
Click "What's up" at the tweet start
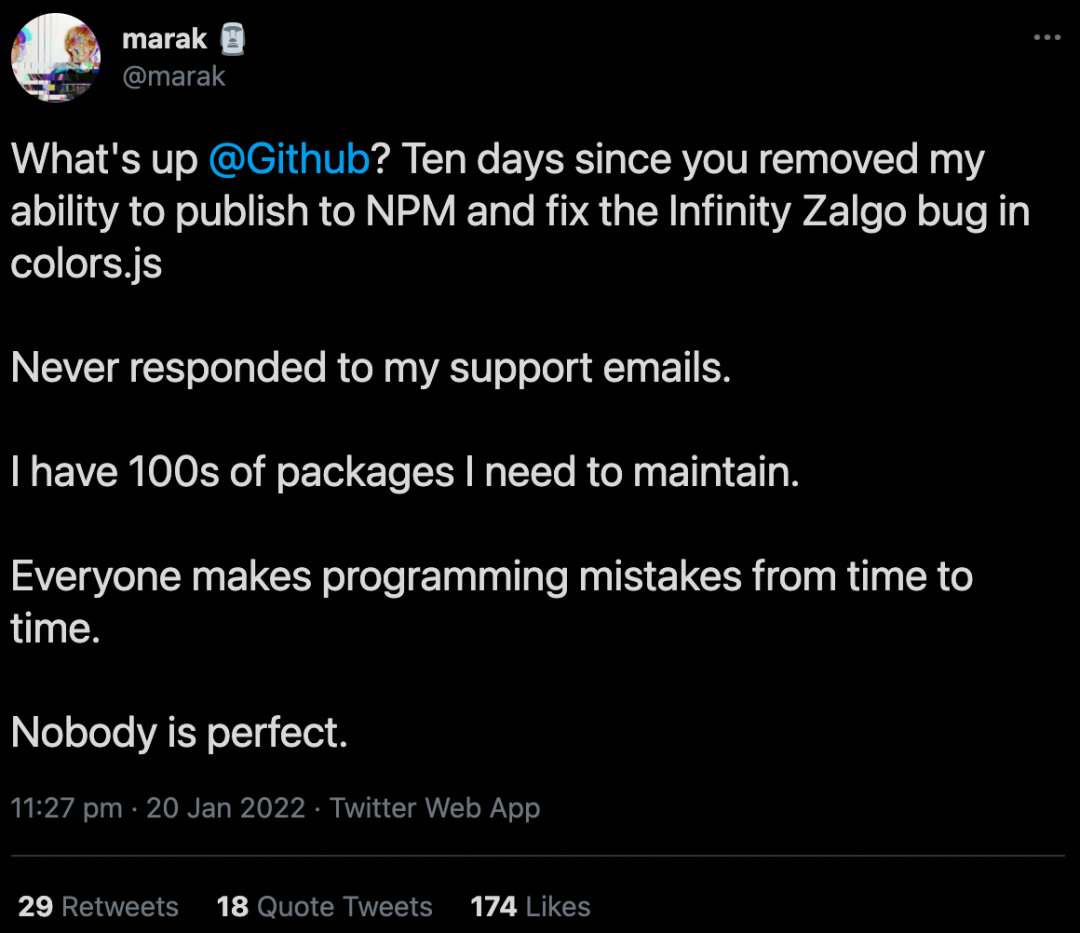104,161
